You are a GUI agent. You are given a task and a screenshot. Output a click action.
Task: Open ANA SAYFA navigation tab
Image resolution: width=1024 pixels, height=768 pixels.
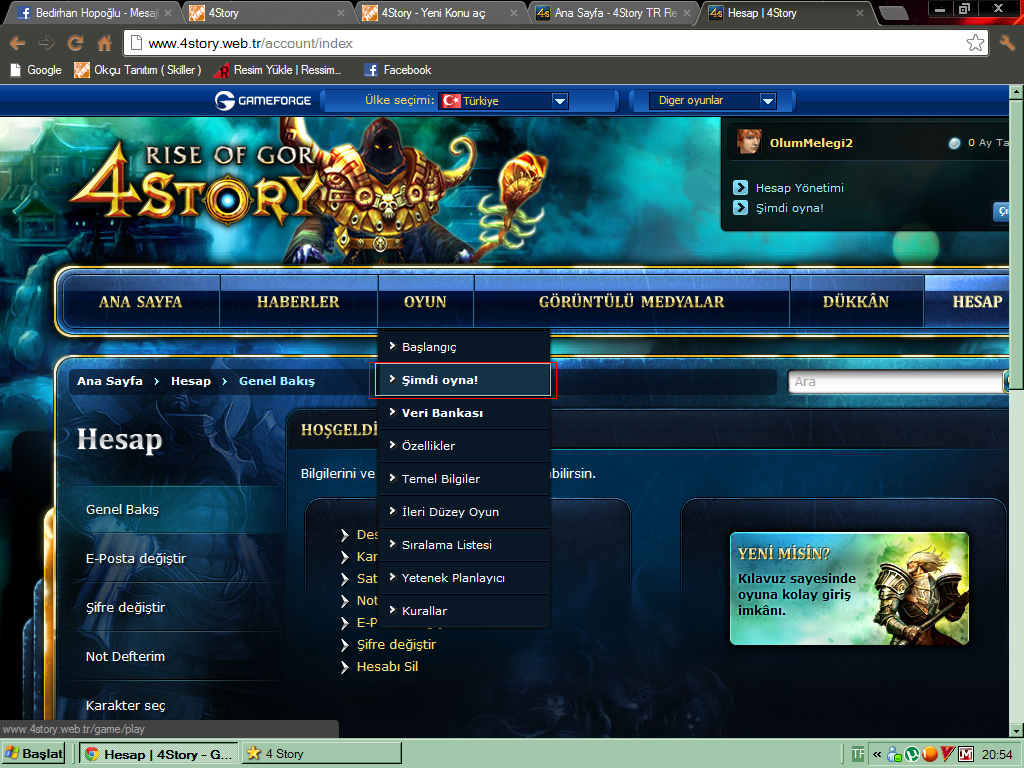click(140, 301)
